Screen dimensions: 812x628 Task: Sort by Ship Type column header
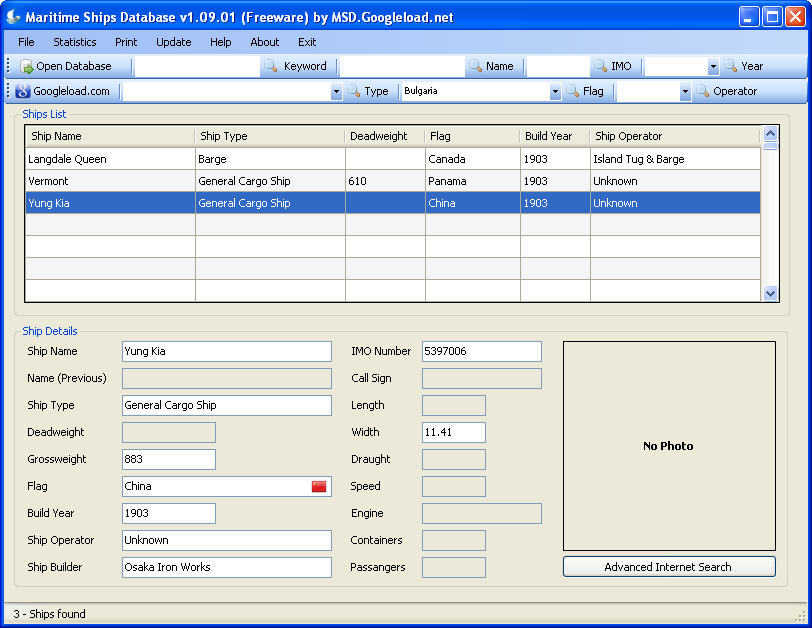click(x=270, y=136)
